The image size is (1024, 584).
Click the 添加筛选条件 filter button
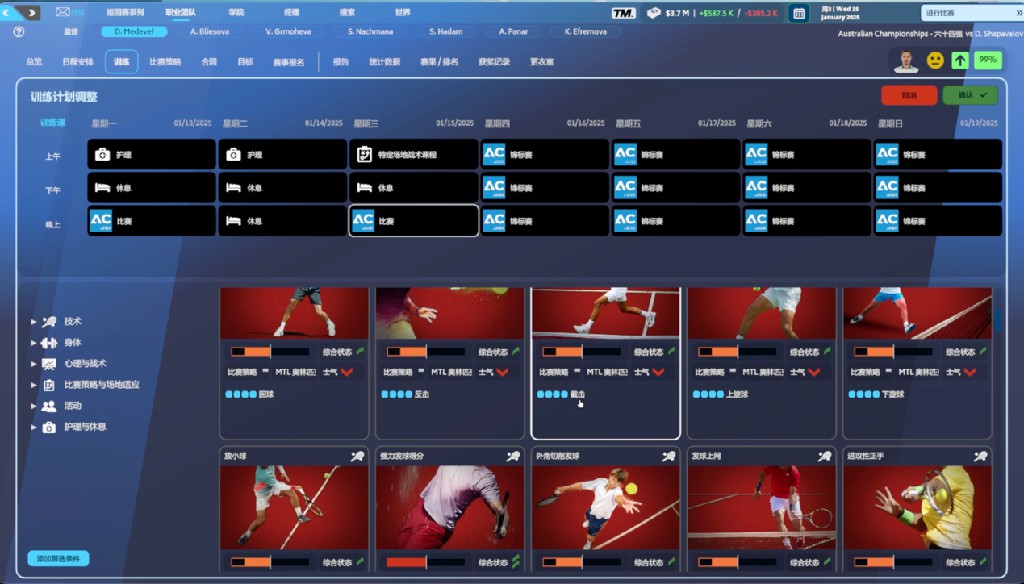click(x=59, y=558)
